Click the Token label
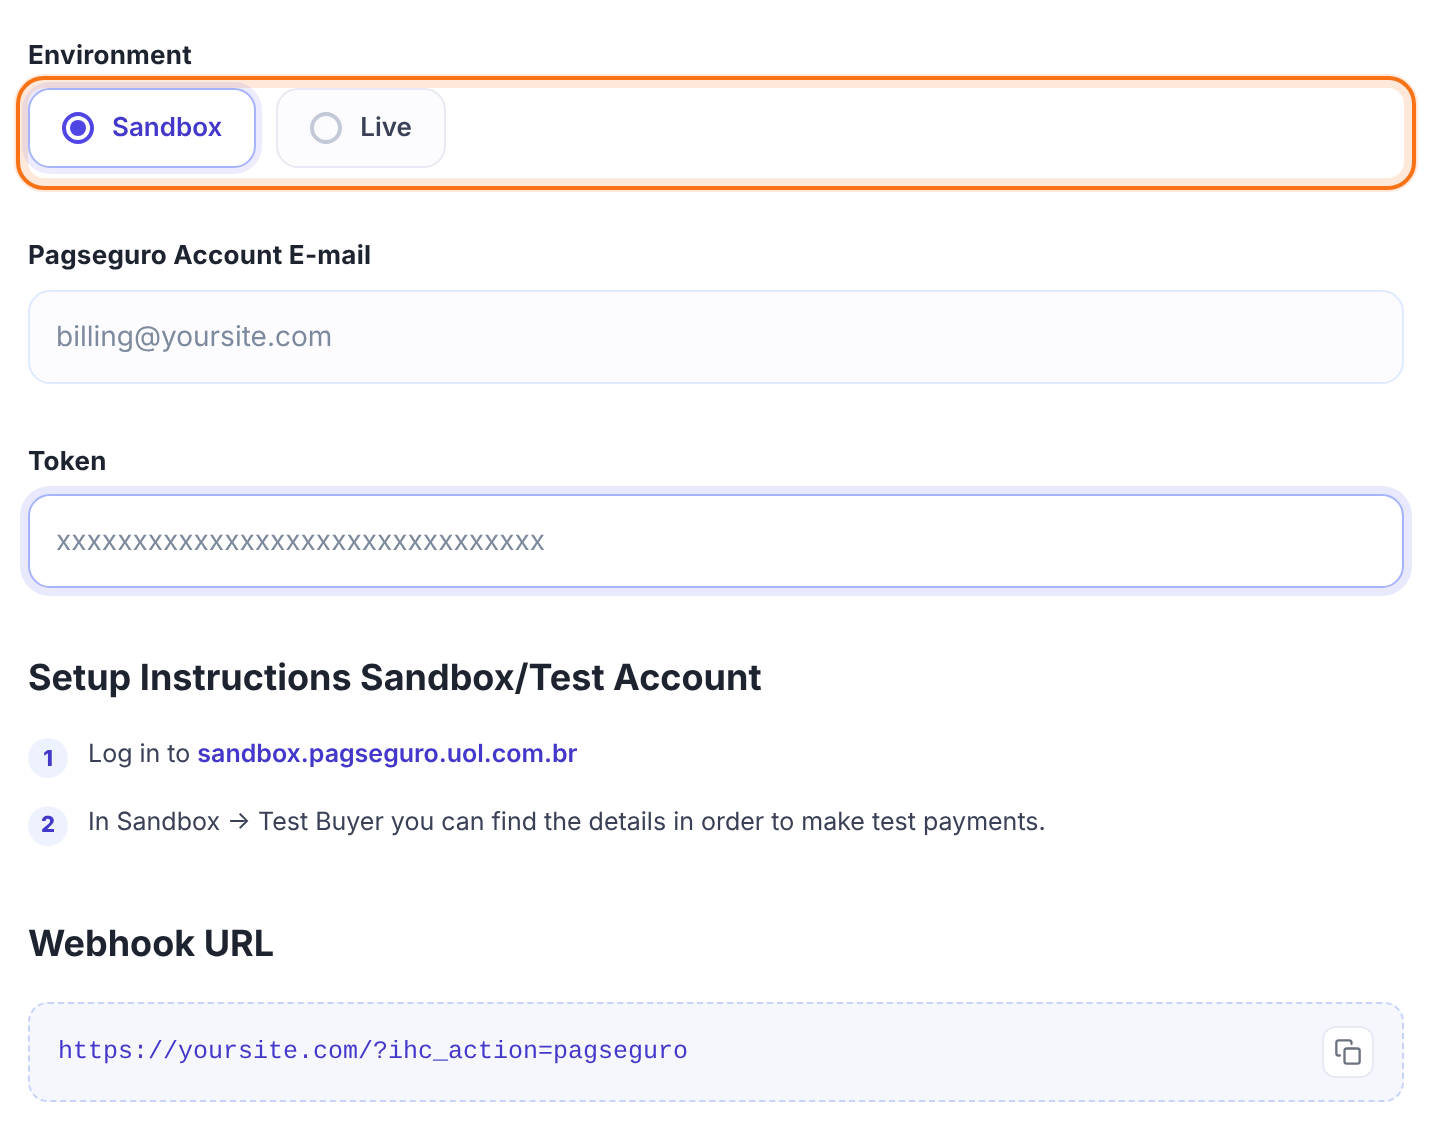1432x1130 pixels. pos(67,461)
